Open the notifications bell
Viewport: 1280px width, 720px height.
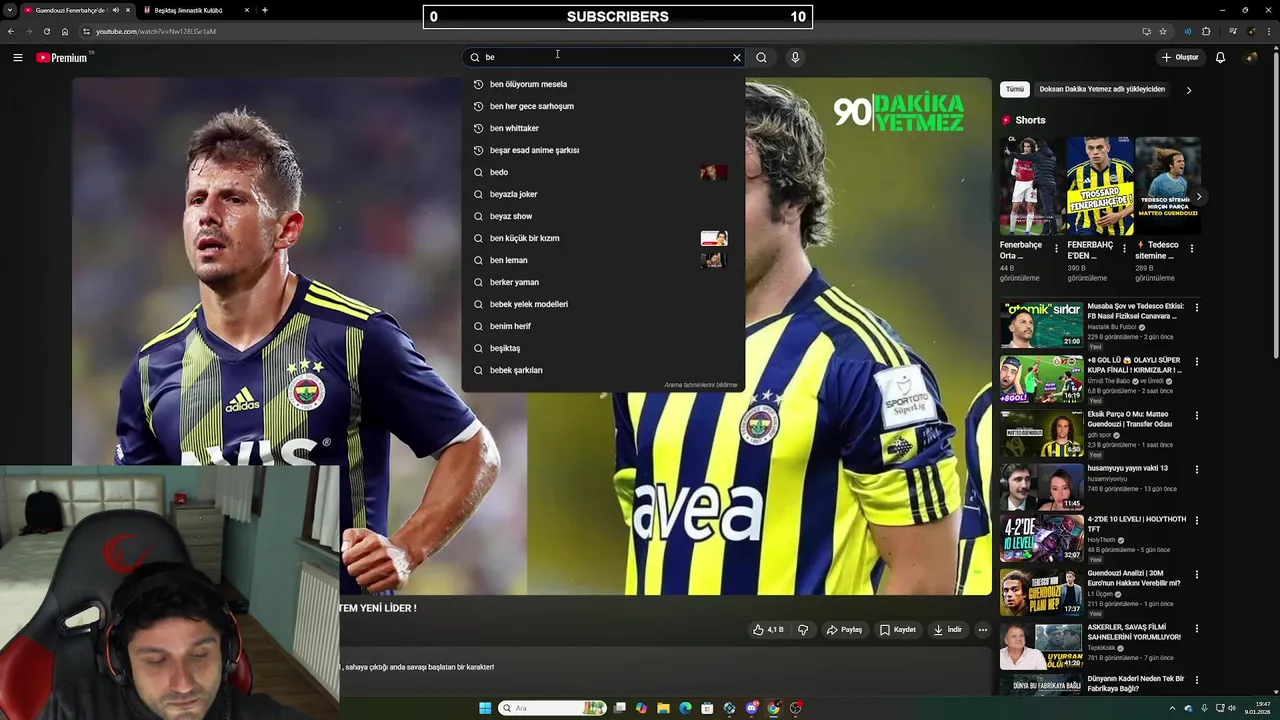[1220, 57]
